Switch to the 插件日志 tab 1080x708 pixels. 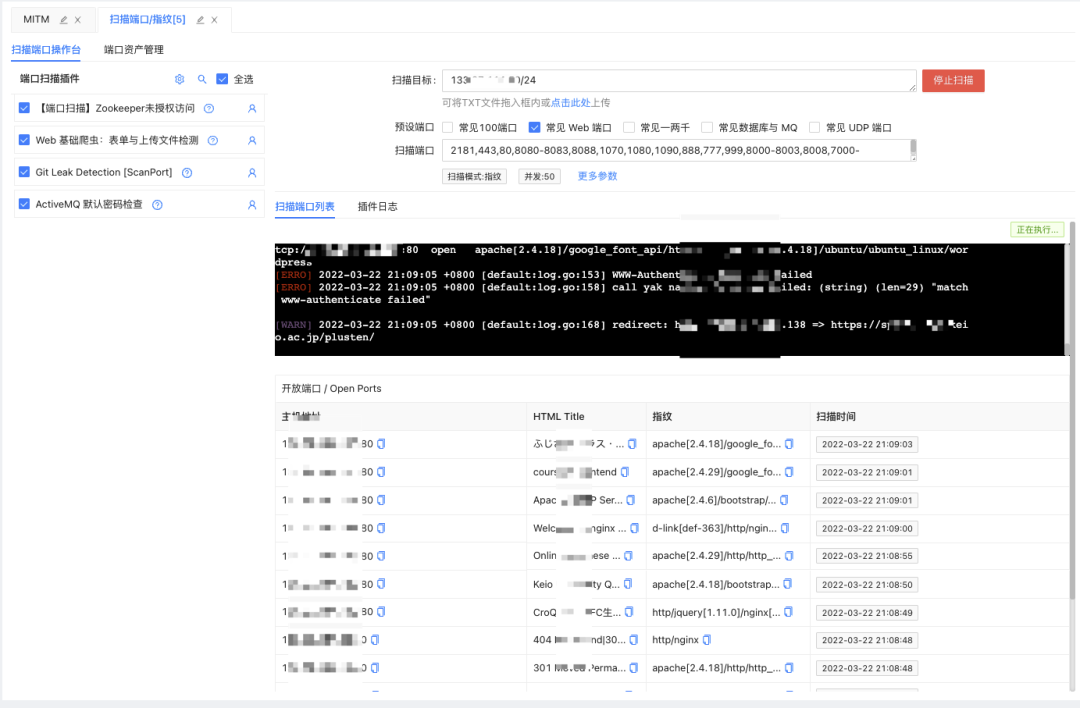(377, 207)
